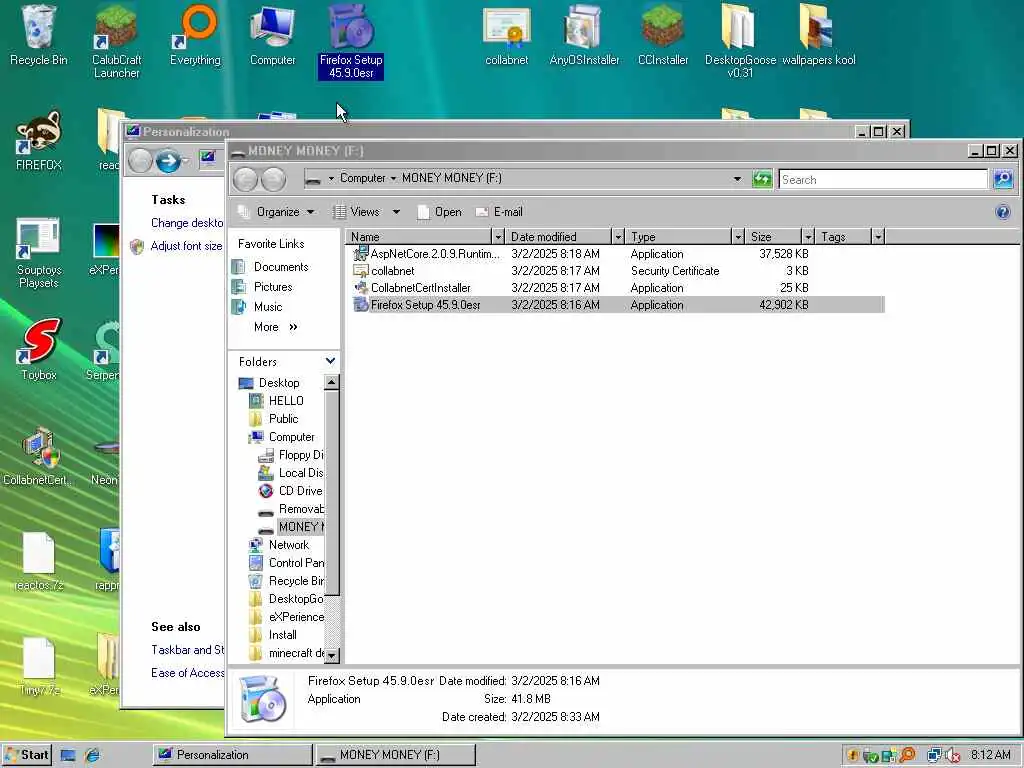Expand More favorite links

276,327
